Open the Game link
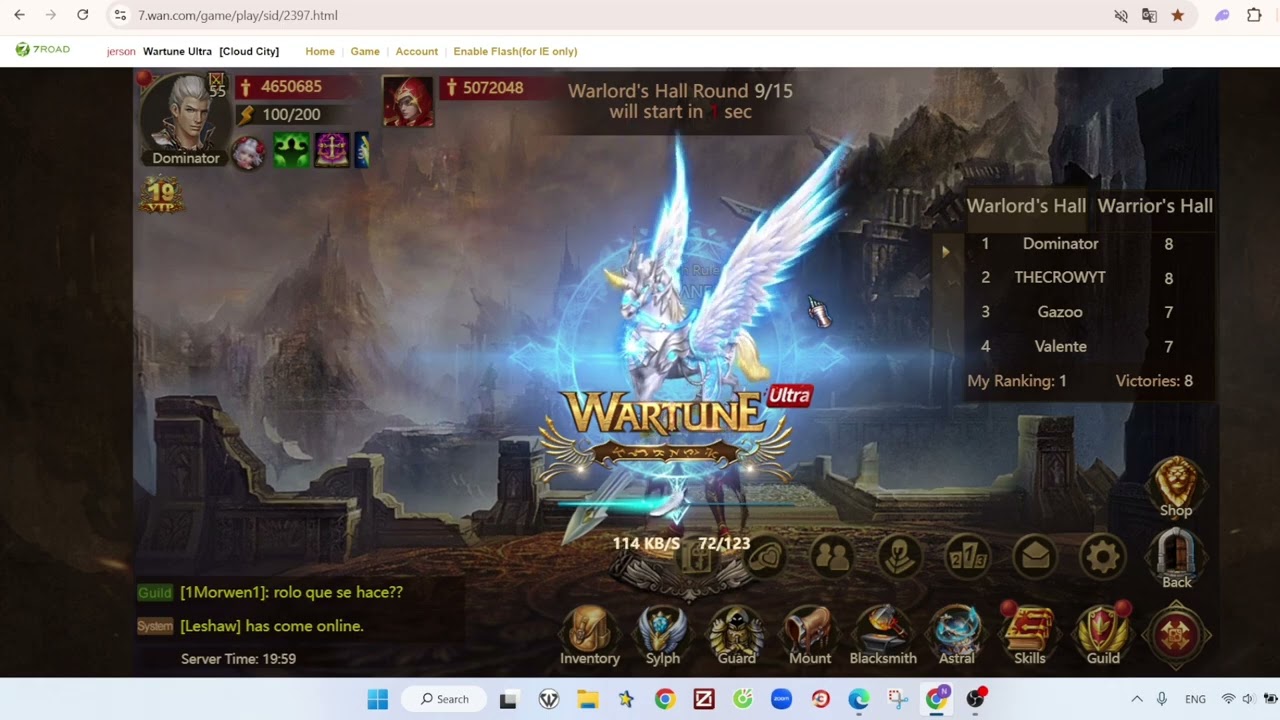 tap(365, 51)
